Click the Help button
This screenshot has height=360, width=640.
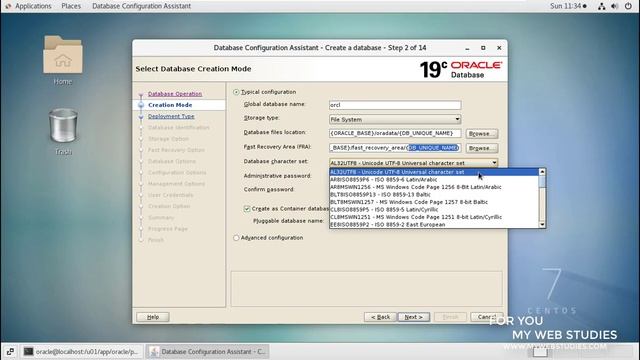coord(153,317)
